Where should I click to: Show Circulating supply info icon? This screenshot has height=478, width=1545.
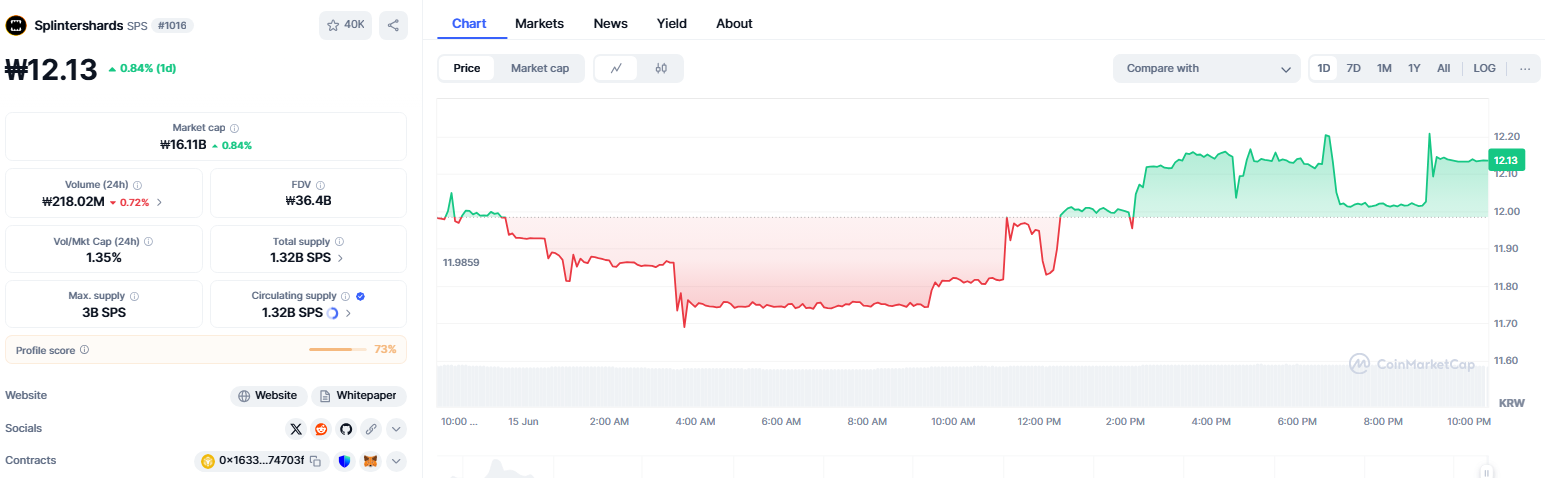pos(346,296)
